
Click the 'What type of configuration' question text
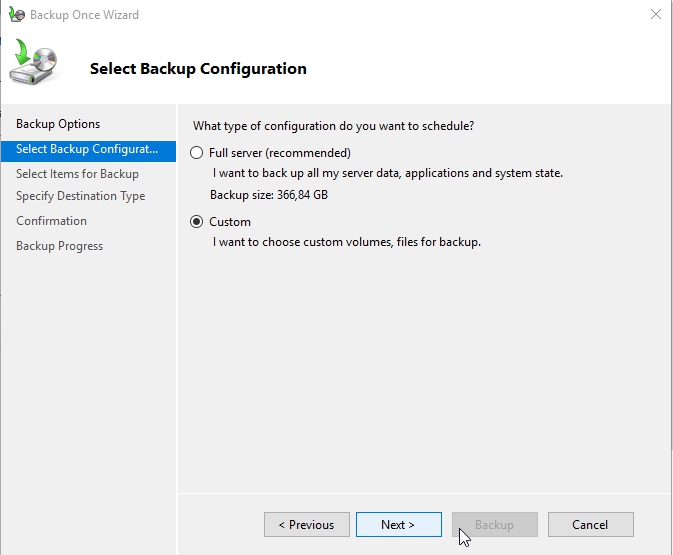coord(333,126)
